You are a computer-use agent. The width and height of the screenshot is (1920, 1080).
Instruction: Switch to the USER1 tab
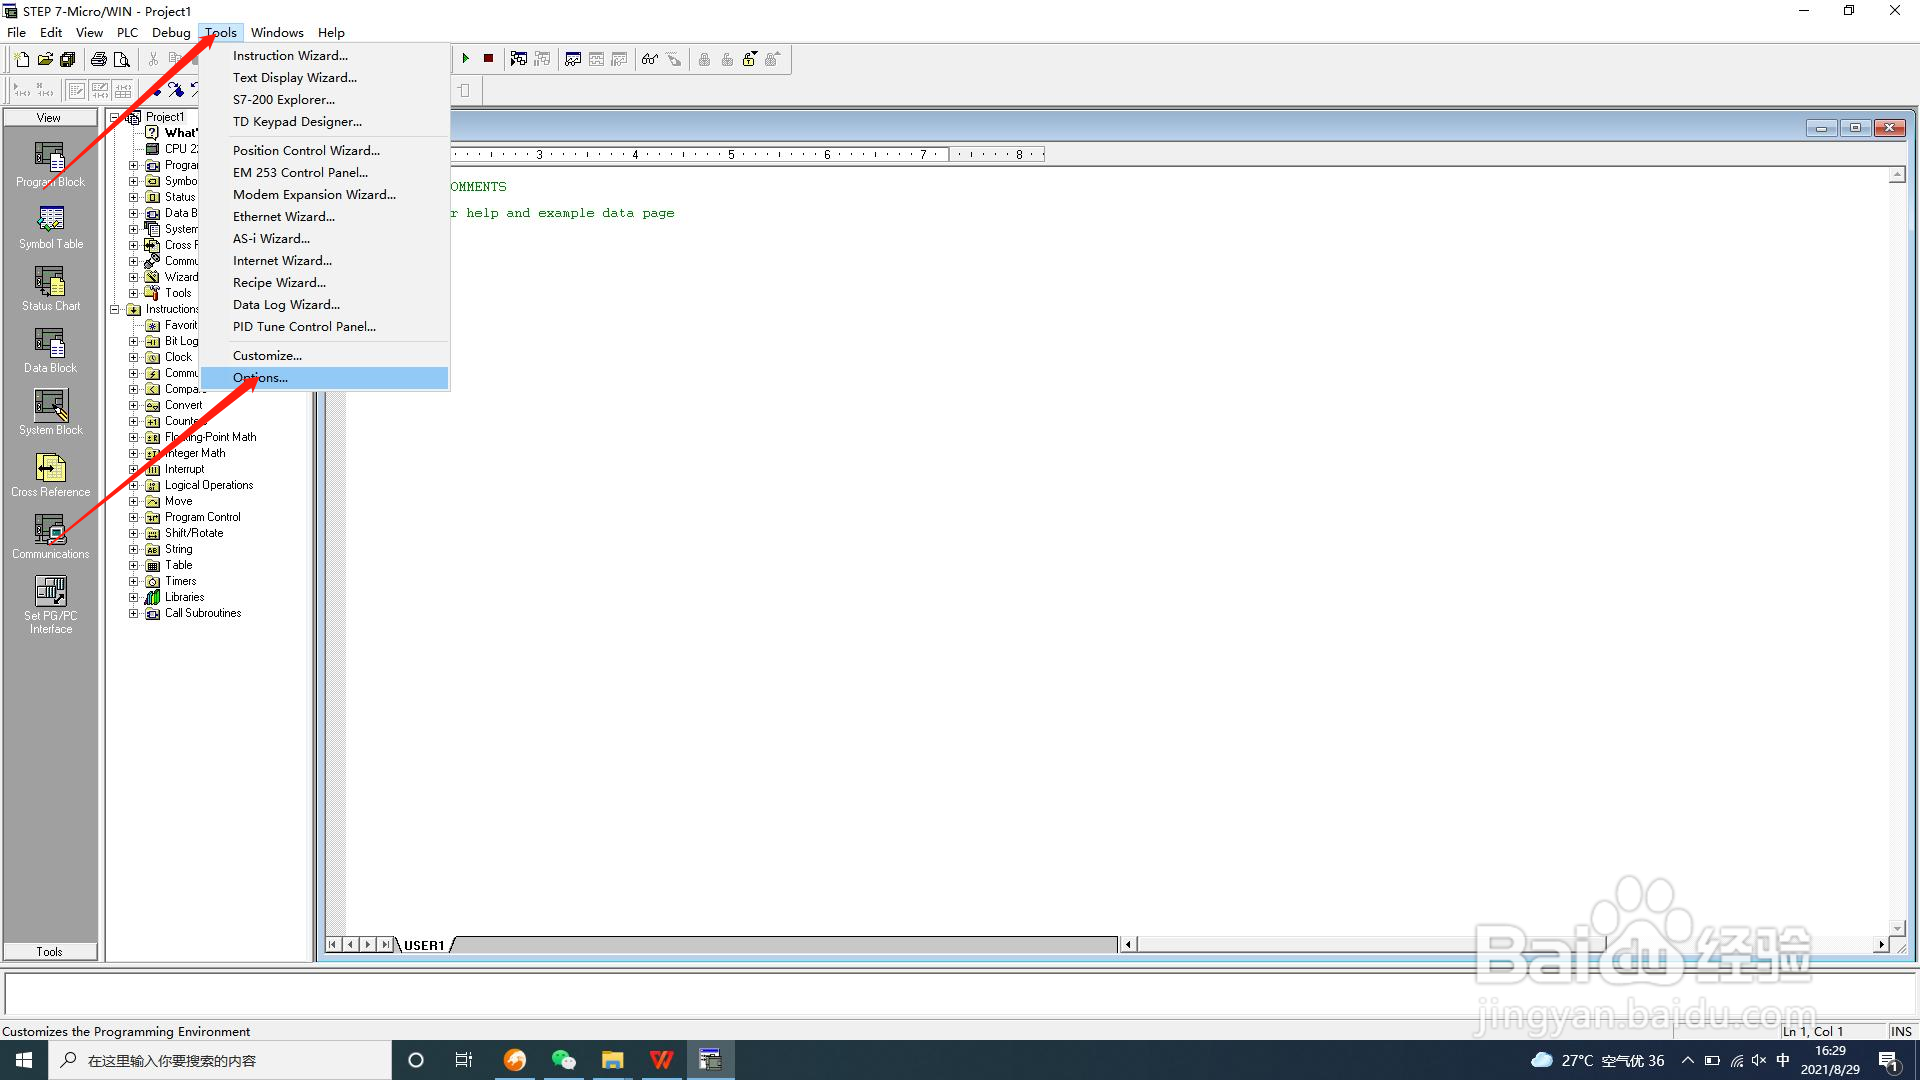click(424, 945)
